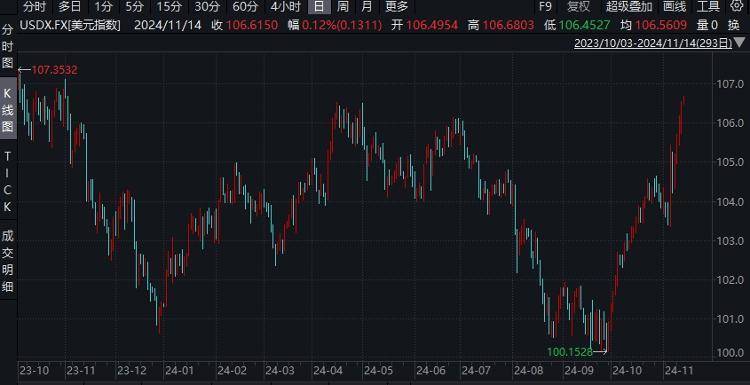Expand the date range triangle arrow
Image resolution: width=750 pixels, height=385 pixels.
[x=739, y=43]
